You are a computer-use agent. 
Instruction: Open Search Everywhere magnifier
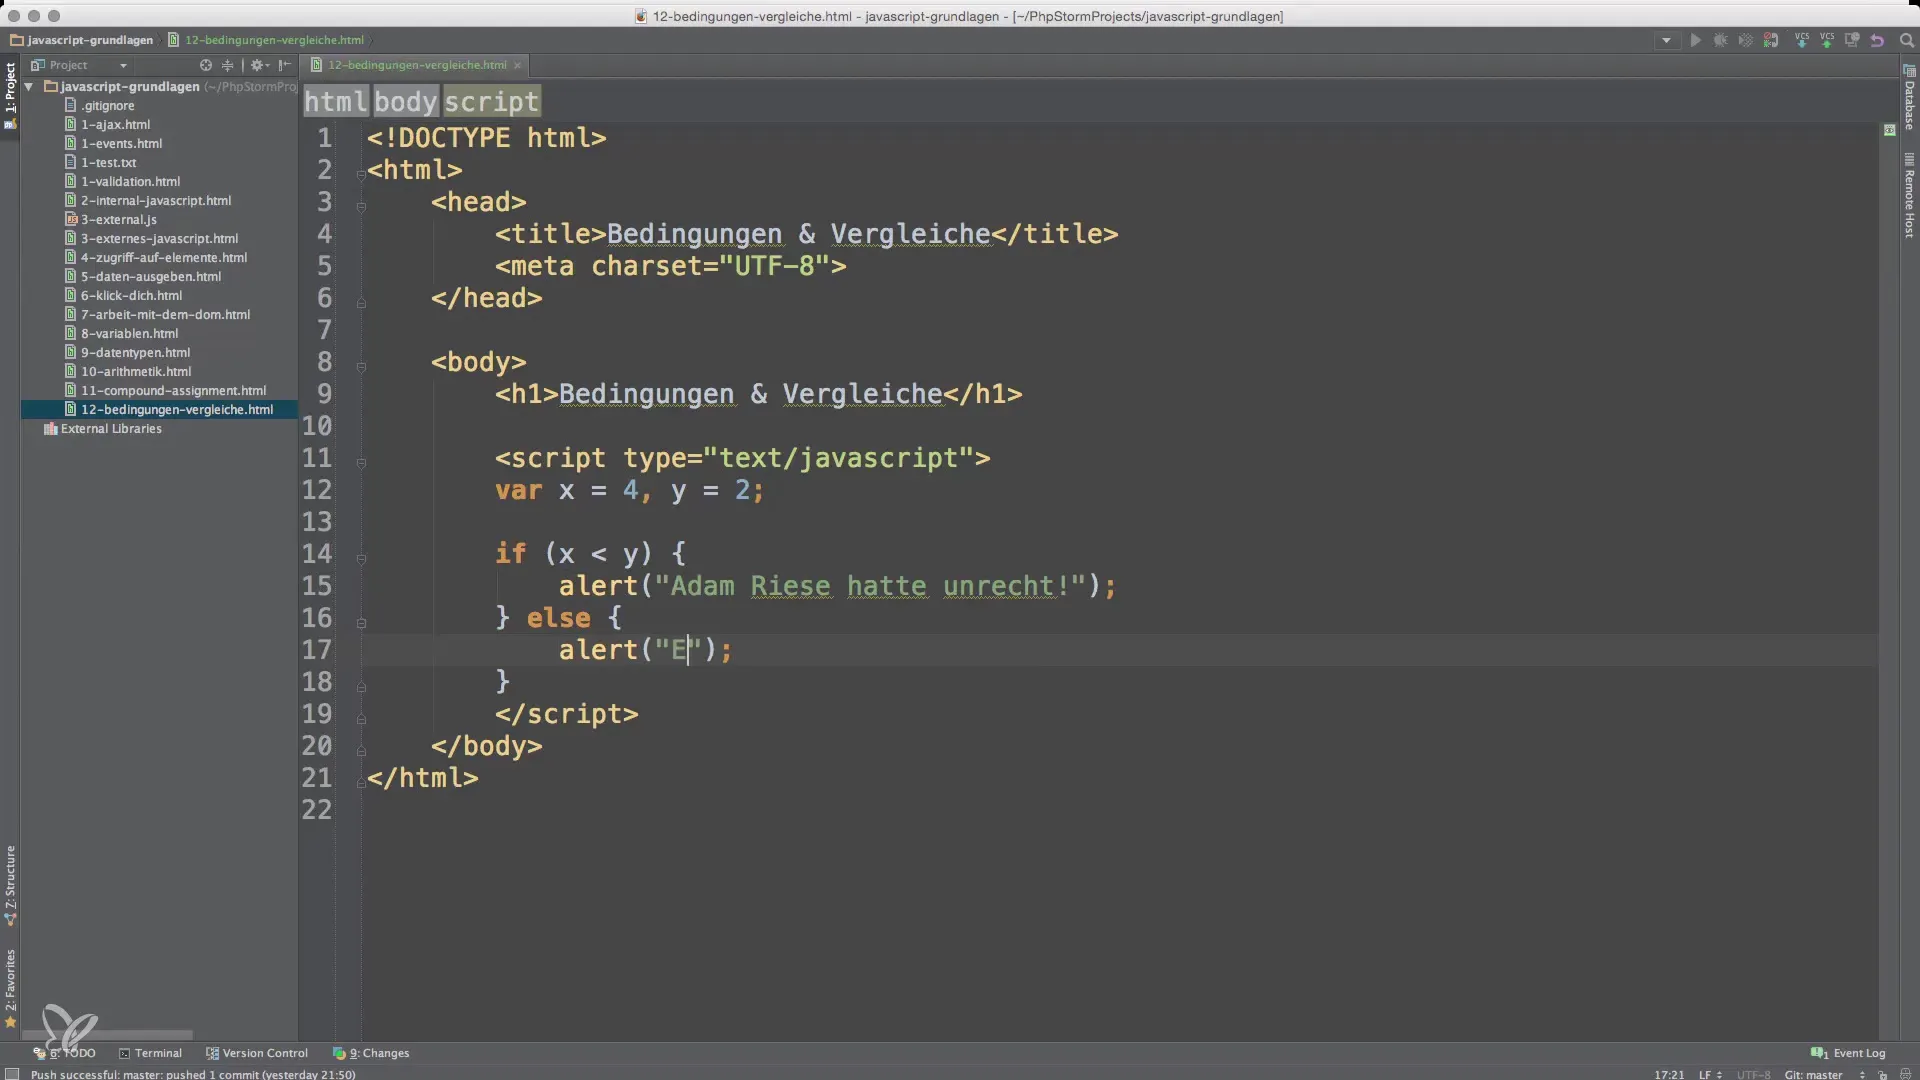tap(1906, 41)
